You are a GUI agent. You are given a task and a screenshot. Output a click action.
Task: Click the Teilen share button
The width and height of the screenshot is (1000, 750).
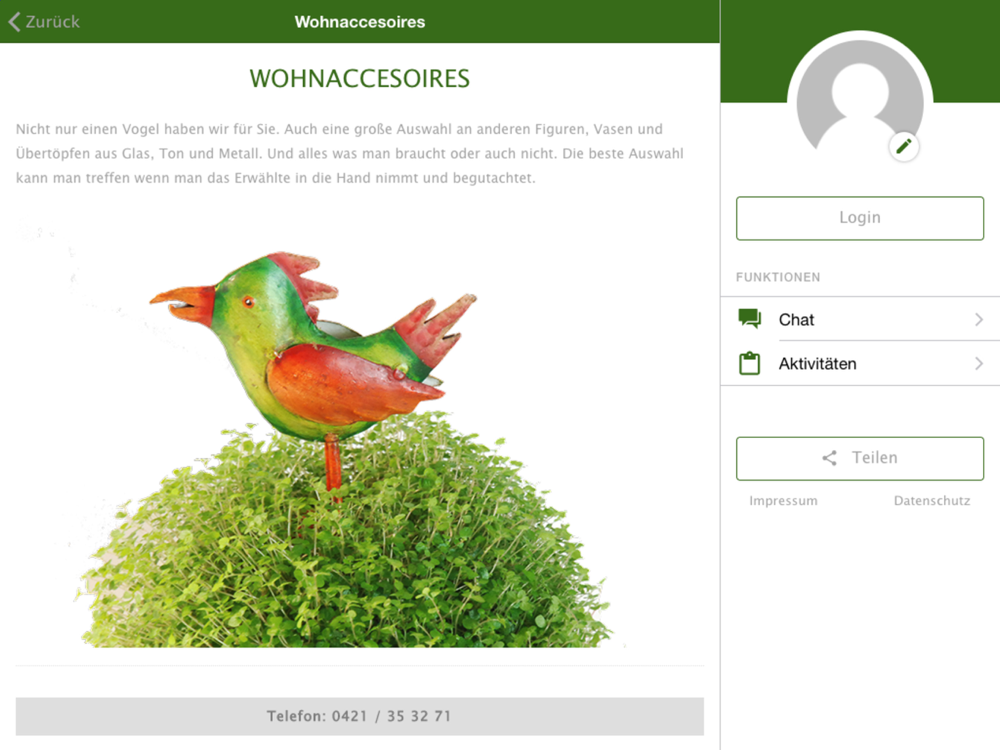[860, 459]
